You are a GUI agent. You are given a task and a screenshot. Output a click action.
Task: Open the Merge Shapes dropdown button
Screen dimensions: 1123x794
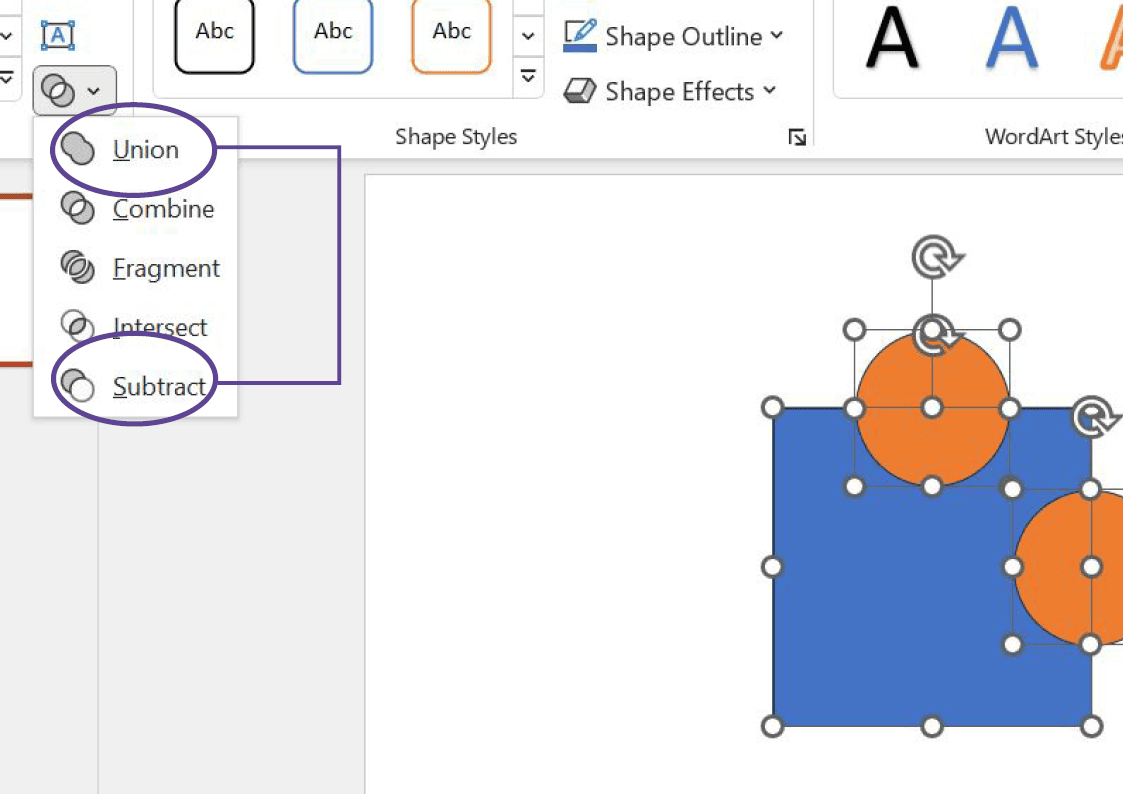(74, 91)
